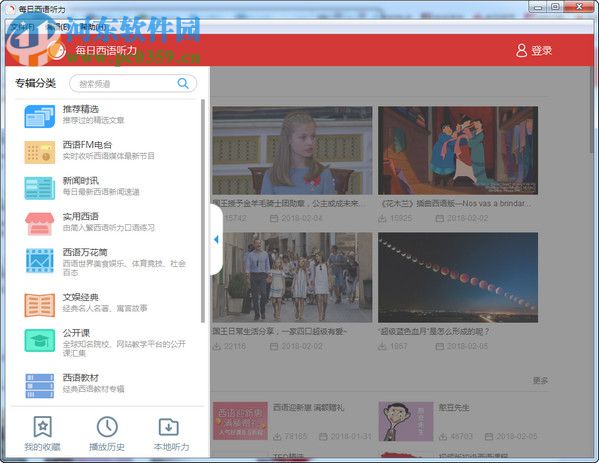Select 公开课 category title

pyautogui.click(x=76, y=333)
